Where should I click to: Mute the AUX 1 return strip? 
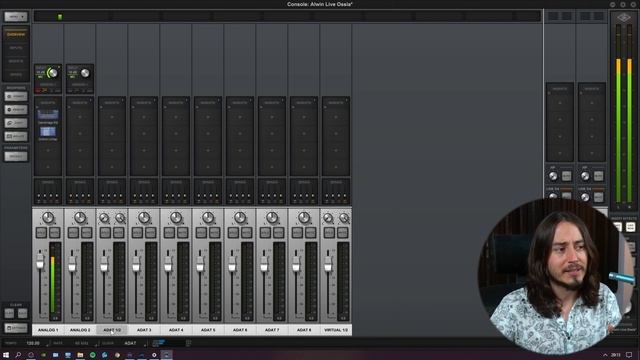point(567,176)
